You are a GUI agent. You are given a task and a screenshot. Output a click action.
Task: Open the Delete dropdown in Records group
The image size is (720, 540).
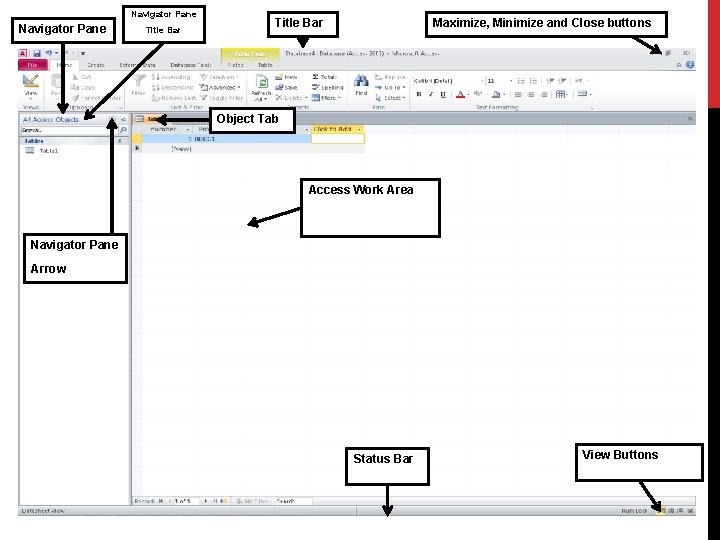point(291,98)
